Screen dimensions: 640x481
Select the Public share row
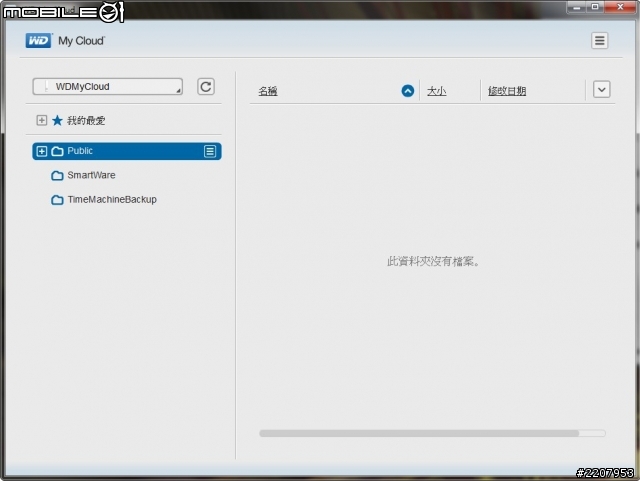click(127, 151)
